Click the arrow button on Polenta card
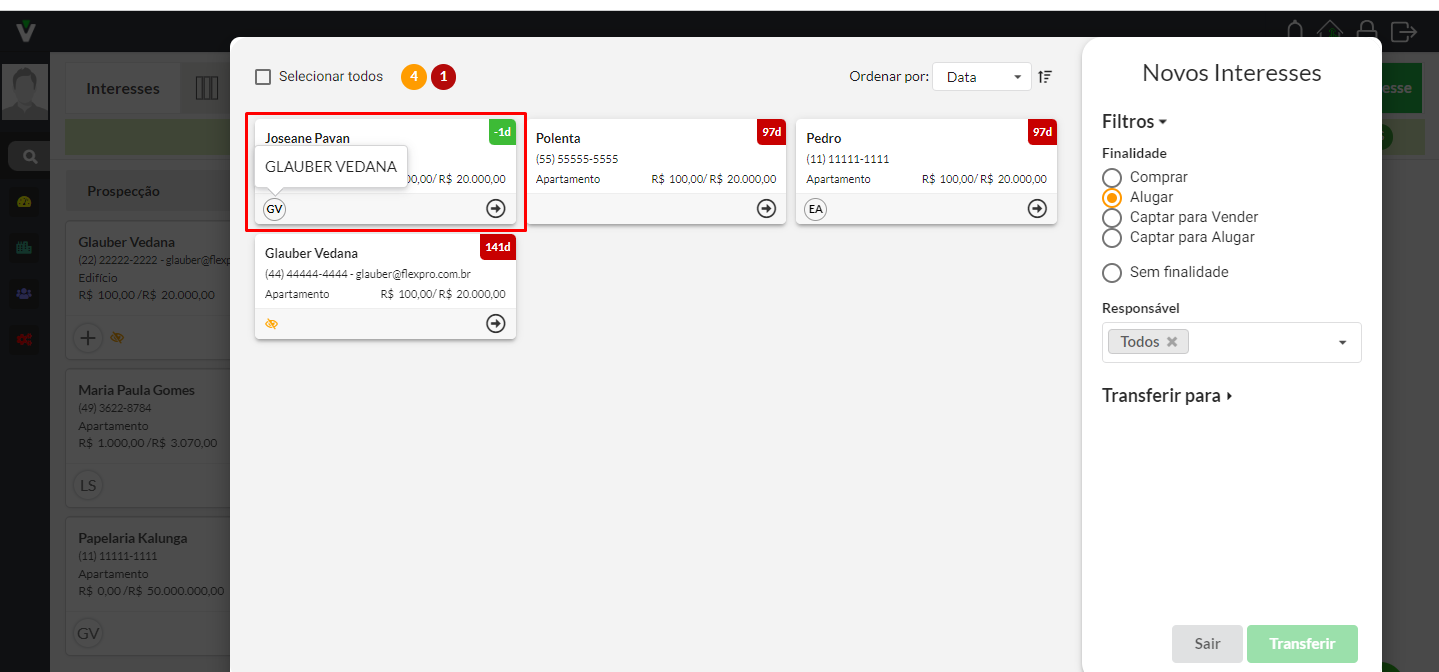 coord(766,209)
